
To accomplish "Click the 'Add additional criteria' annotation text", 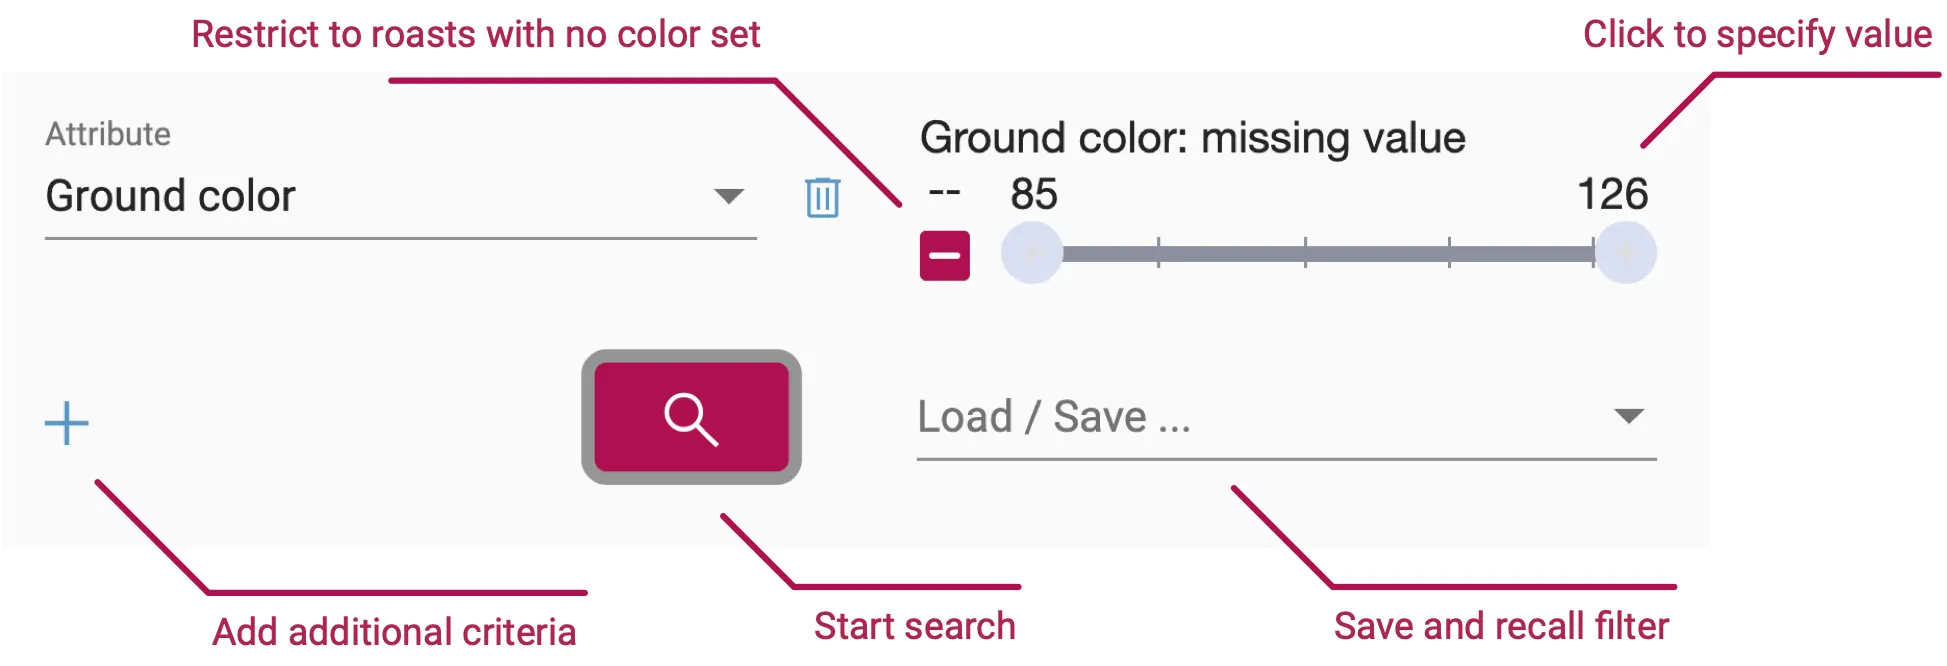I will tap(394, 632).
